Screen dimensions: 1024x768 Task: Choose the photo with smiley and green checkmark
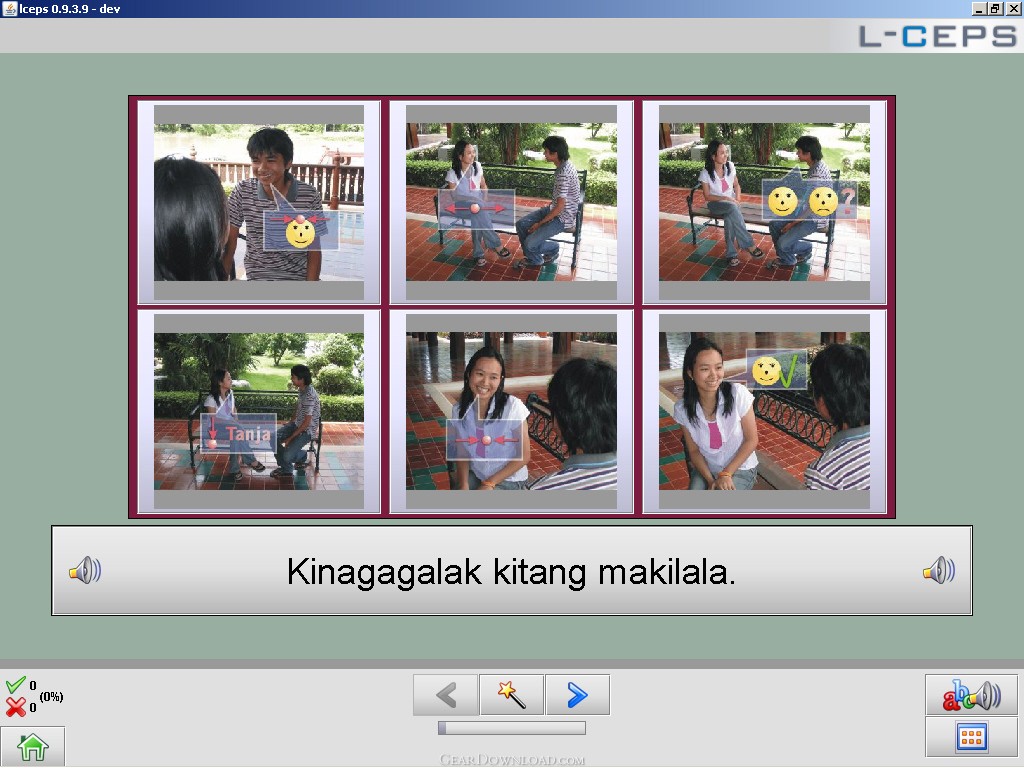click(x=764, y=411)
